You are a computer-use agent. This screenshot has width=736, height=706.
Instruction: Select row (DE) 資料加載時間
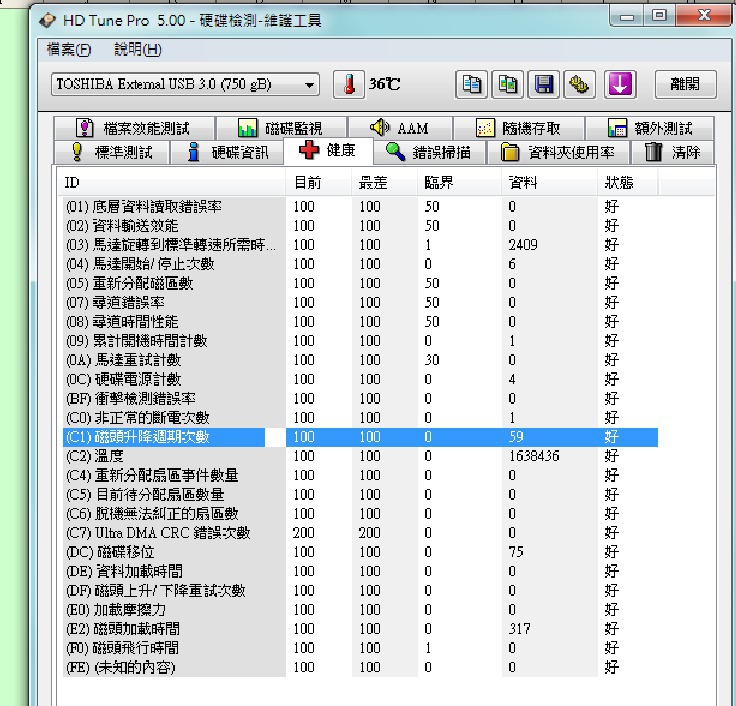tap(360, 571)
